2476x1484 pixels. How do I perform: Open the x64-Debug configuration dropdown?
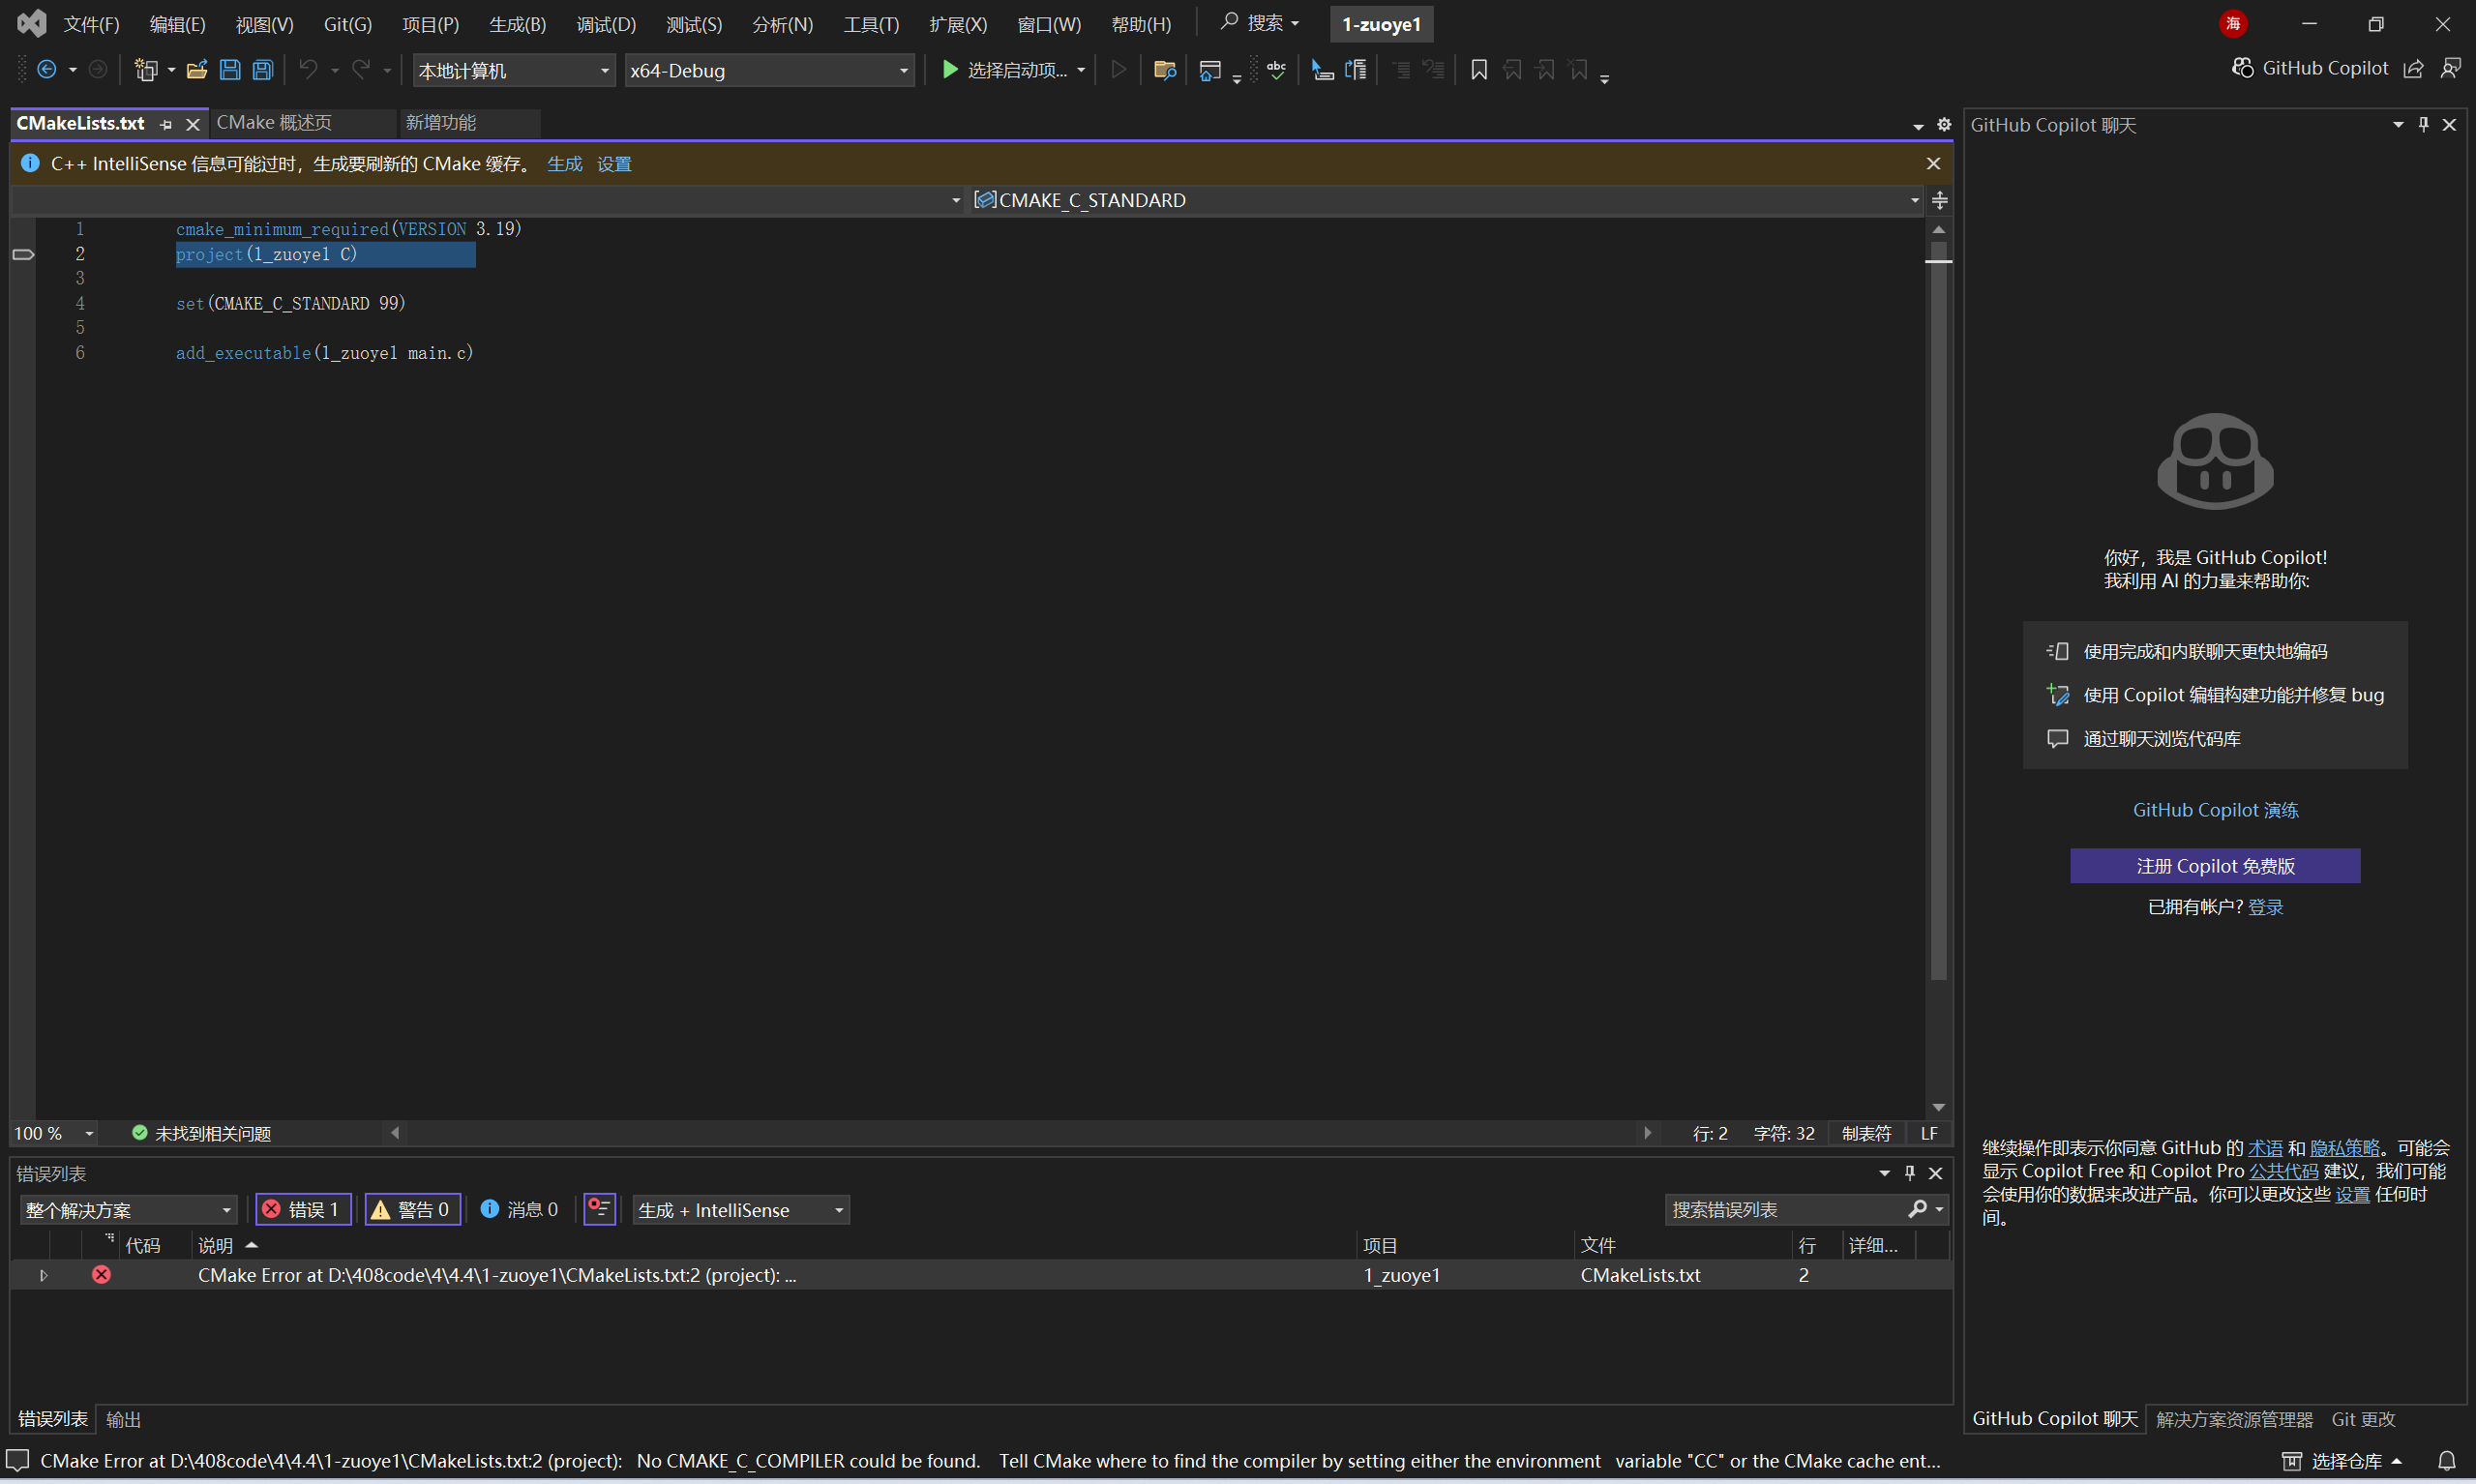point(769,71)
